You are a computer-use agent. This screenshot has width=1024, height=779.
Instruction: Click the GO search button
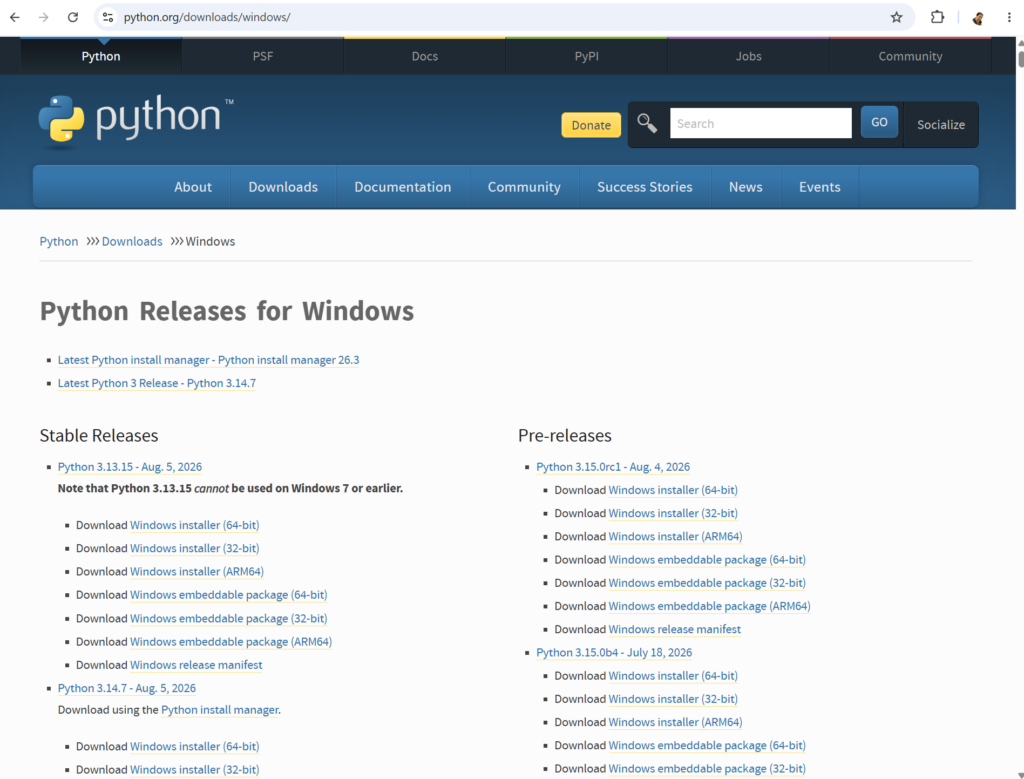[x=879, y=122]
